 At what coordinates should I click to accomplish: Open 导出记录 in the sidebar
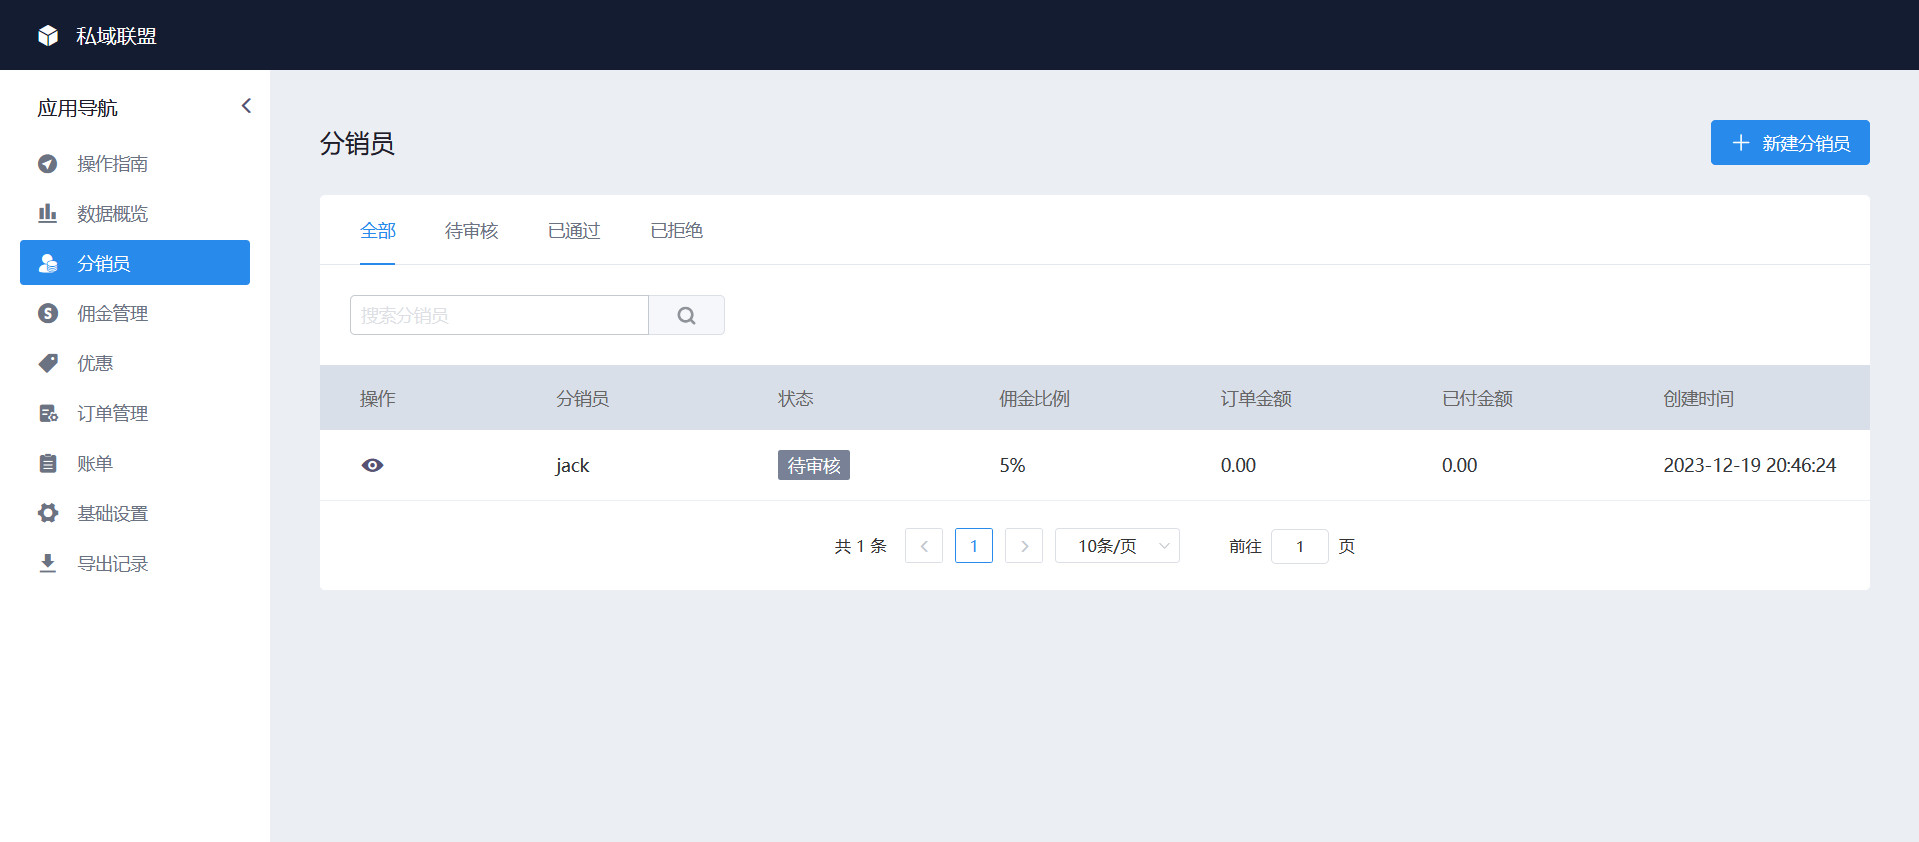[135, 563]
